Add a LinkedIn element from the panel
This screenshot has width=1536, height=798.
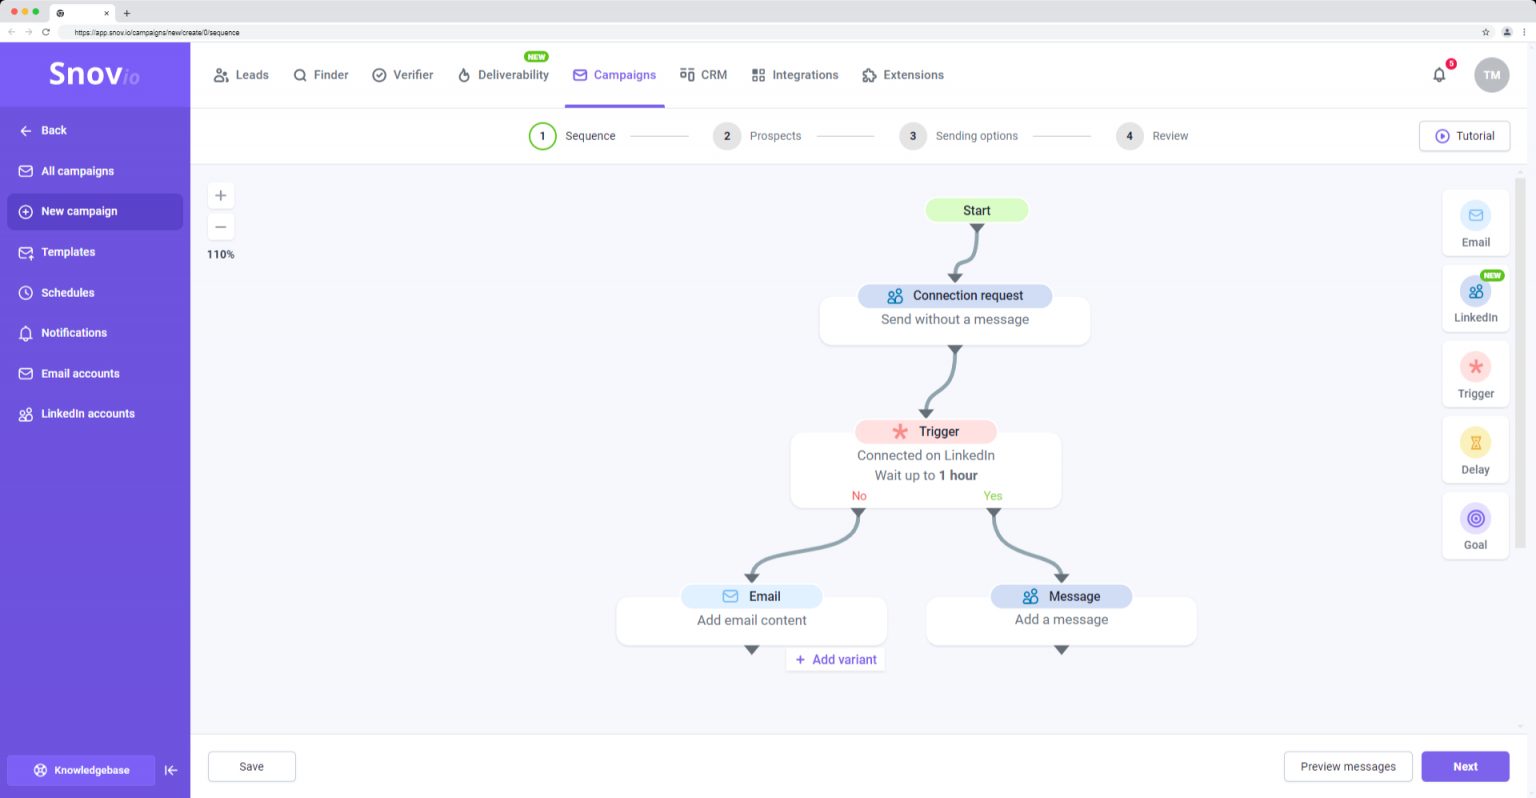point(1475,299)
